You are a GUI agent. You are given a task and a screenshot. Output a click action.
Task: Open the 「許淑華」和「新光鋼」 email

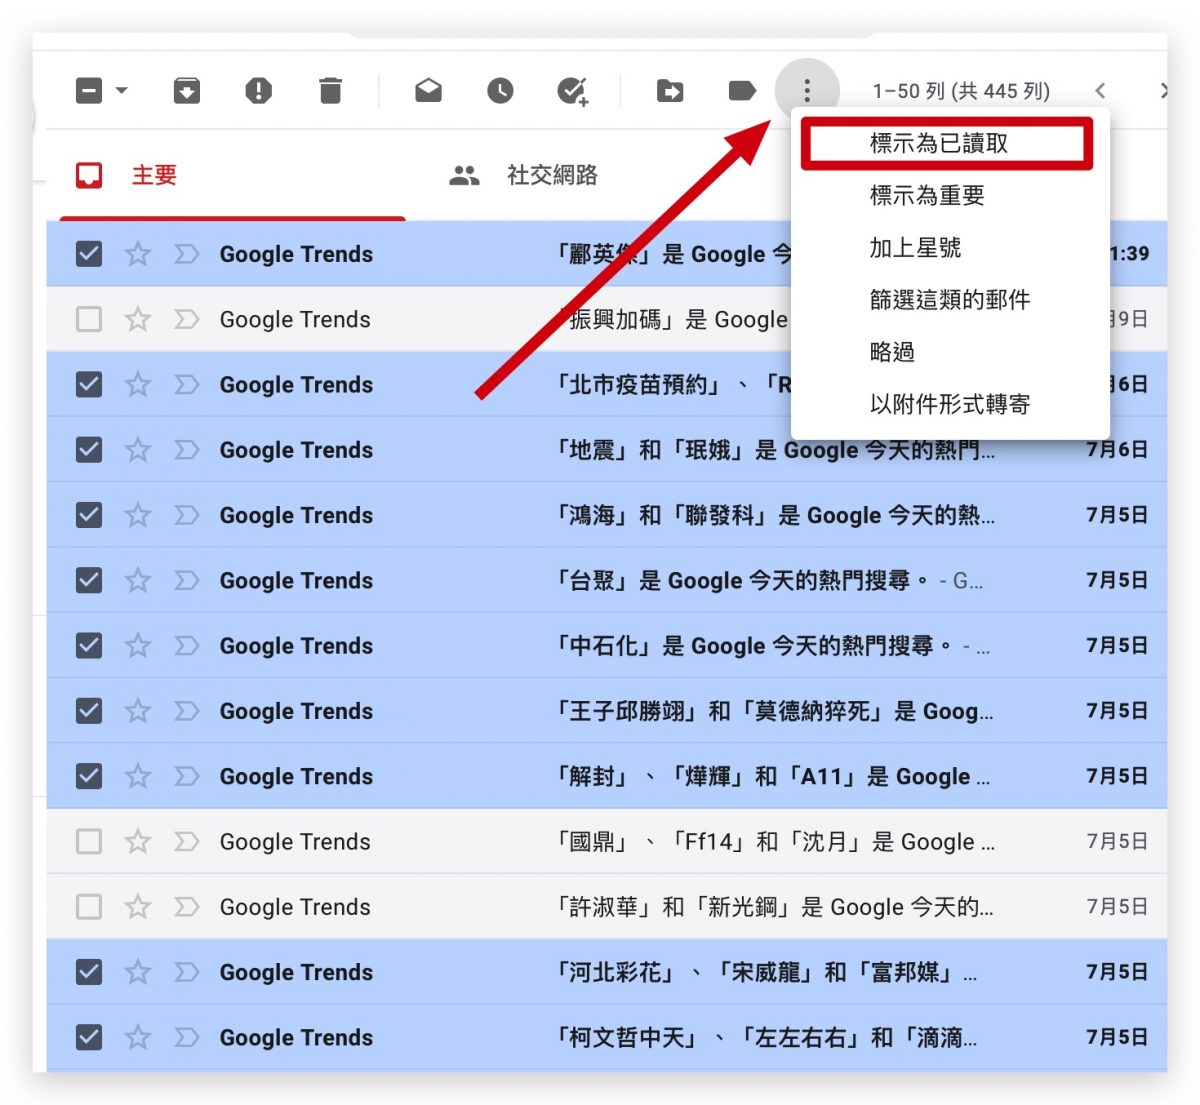pos(773,907)
